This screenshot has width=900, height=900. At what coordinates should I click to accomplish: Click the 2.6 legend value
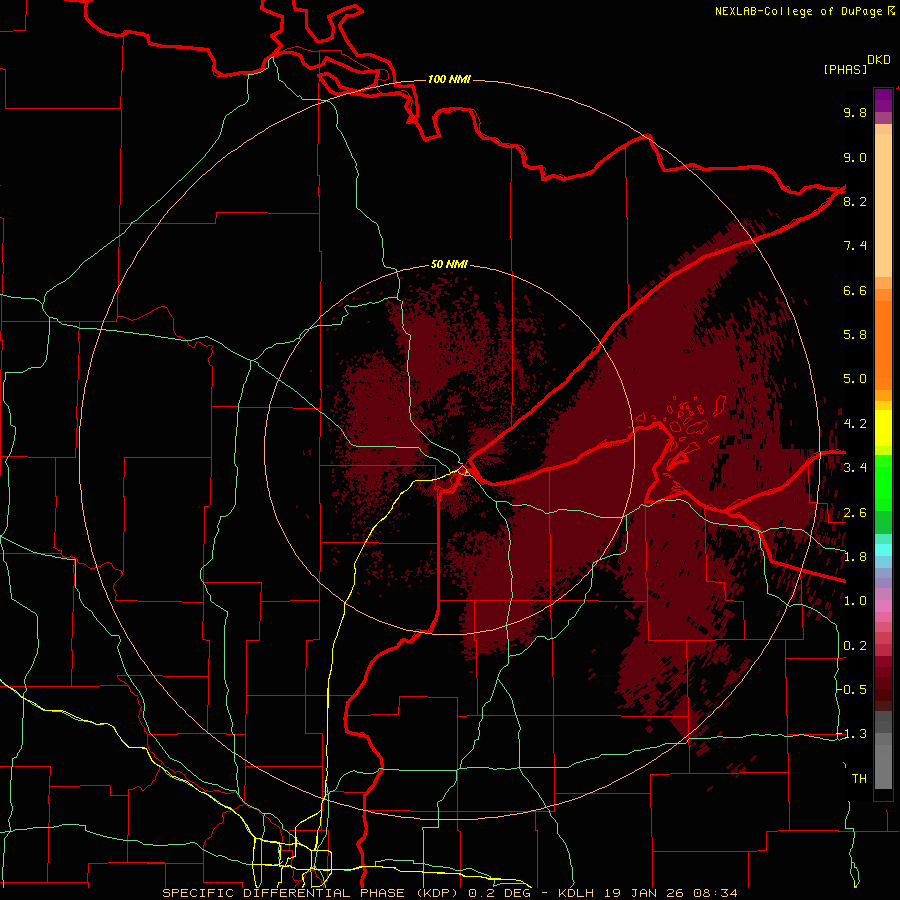click(x=855, y=513)
